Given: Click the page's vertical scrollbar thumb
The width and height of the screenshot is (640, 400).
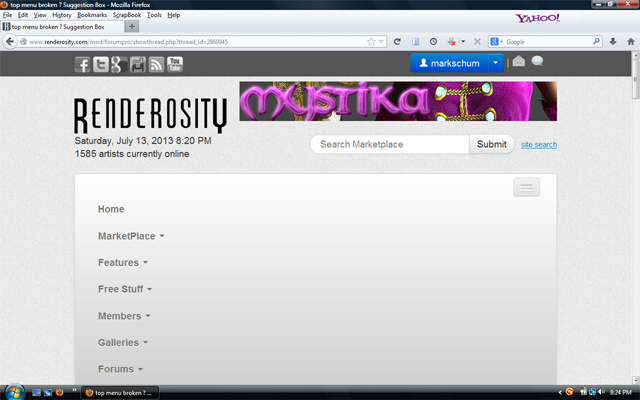Looking at the screenshot, I should click(636, 80).
